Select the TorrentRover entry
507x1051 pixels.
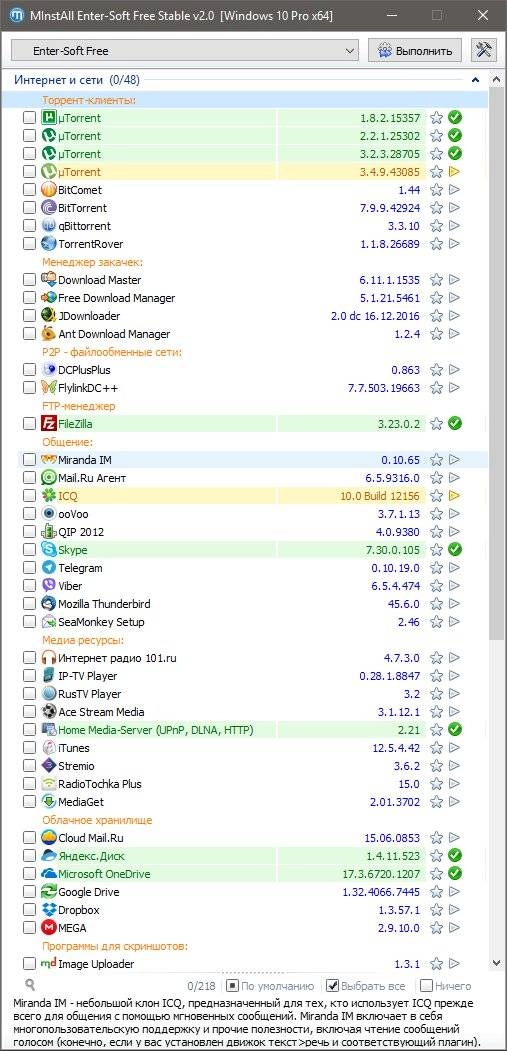[x=91, y=244]
